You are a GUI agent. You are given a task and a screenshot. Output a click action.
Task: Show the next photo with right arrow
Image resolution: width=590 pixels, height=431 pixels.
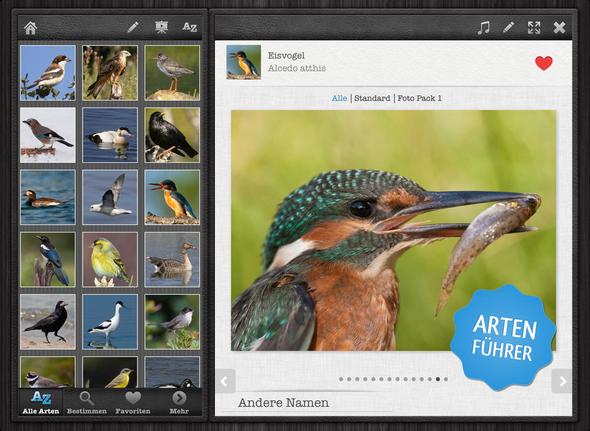pos(563,381)
